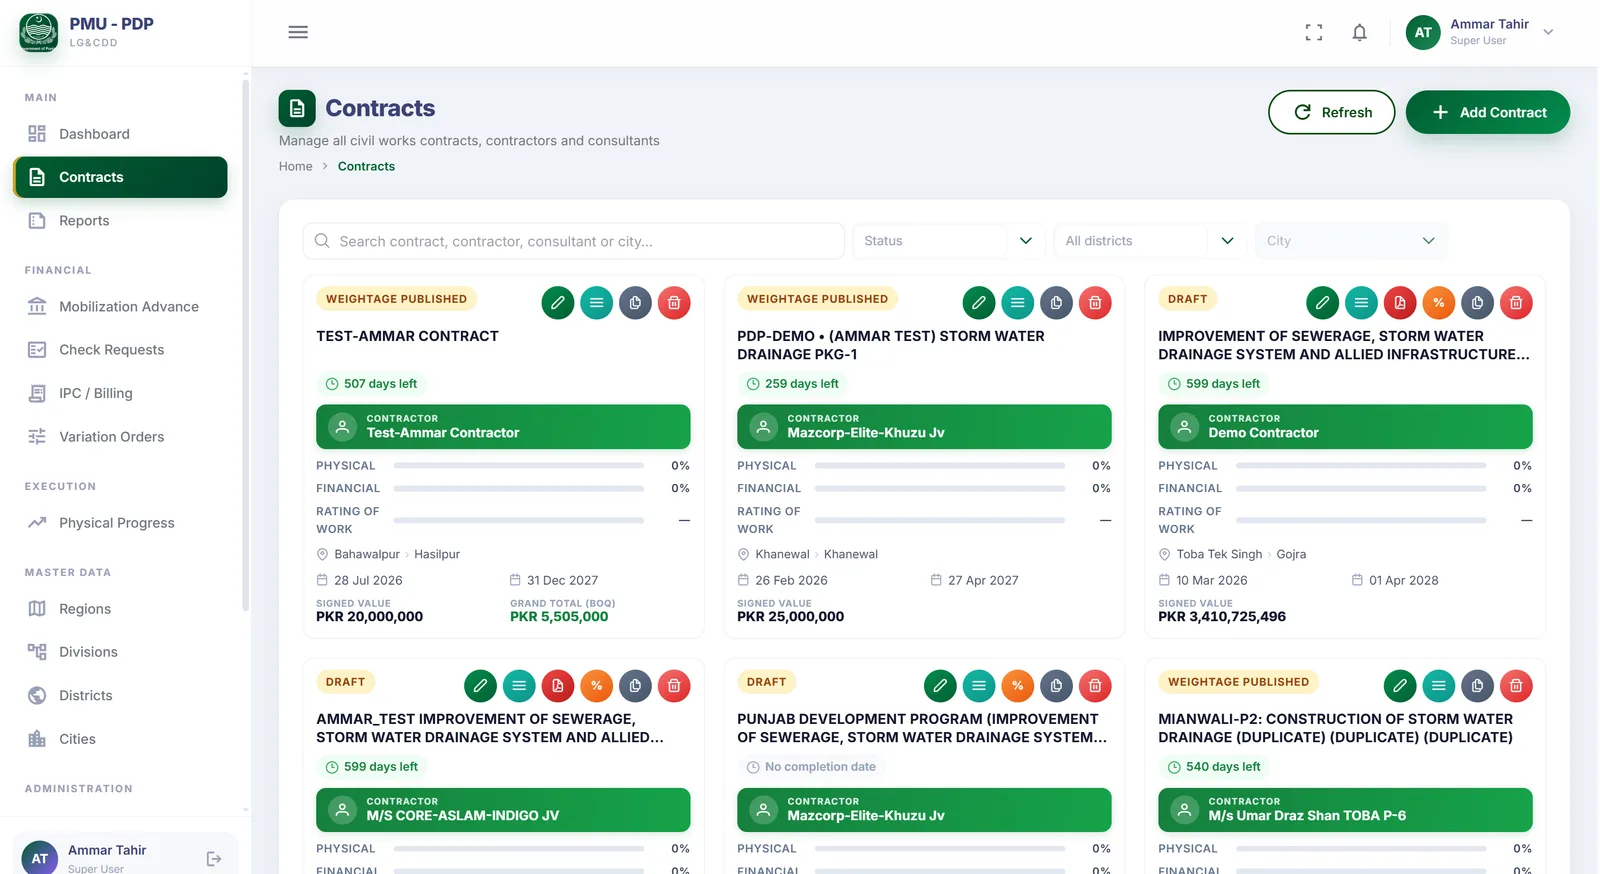Screen dimensions: 1600x874
Task: Edit the Demo Contractor draft contract
Action: click(x=1322, y=303)
